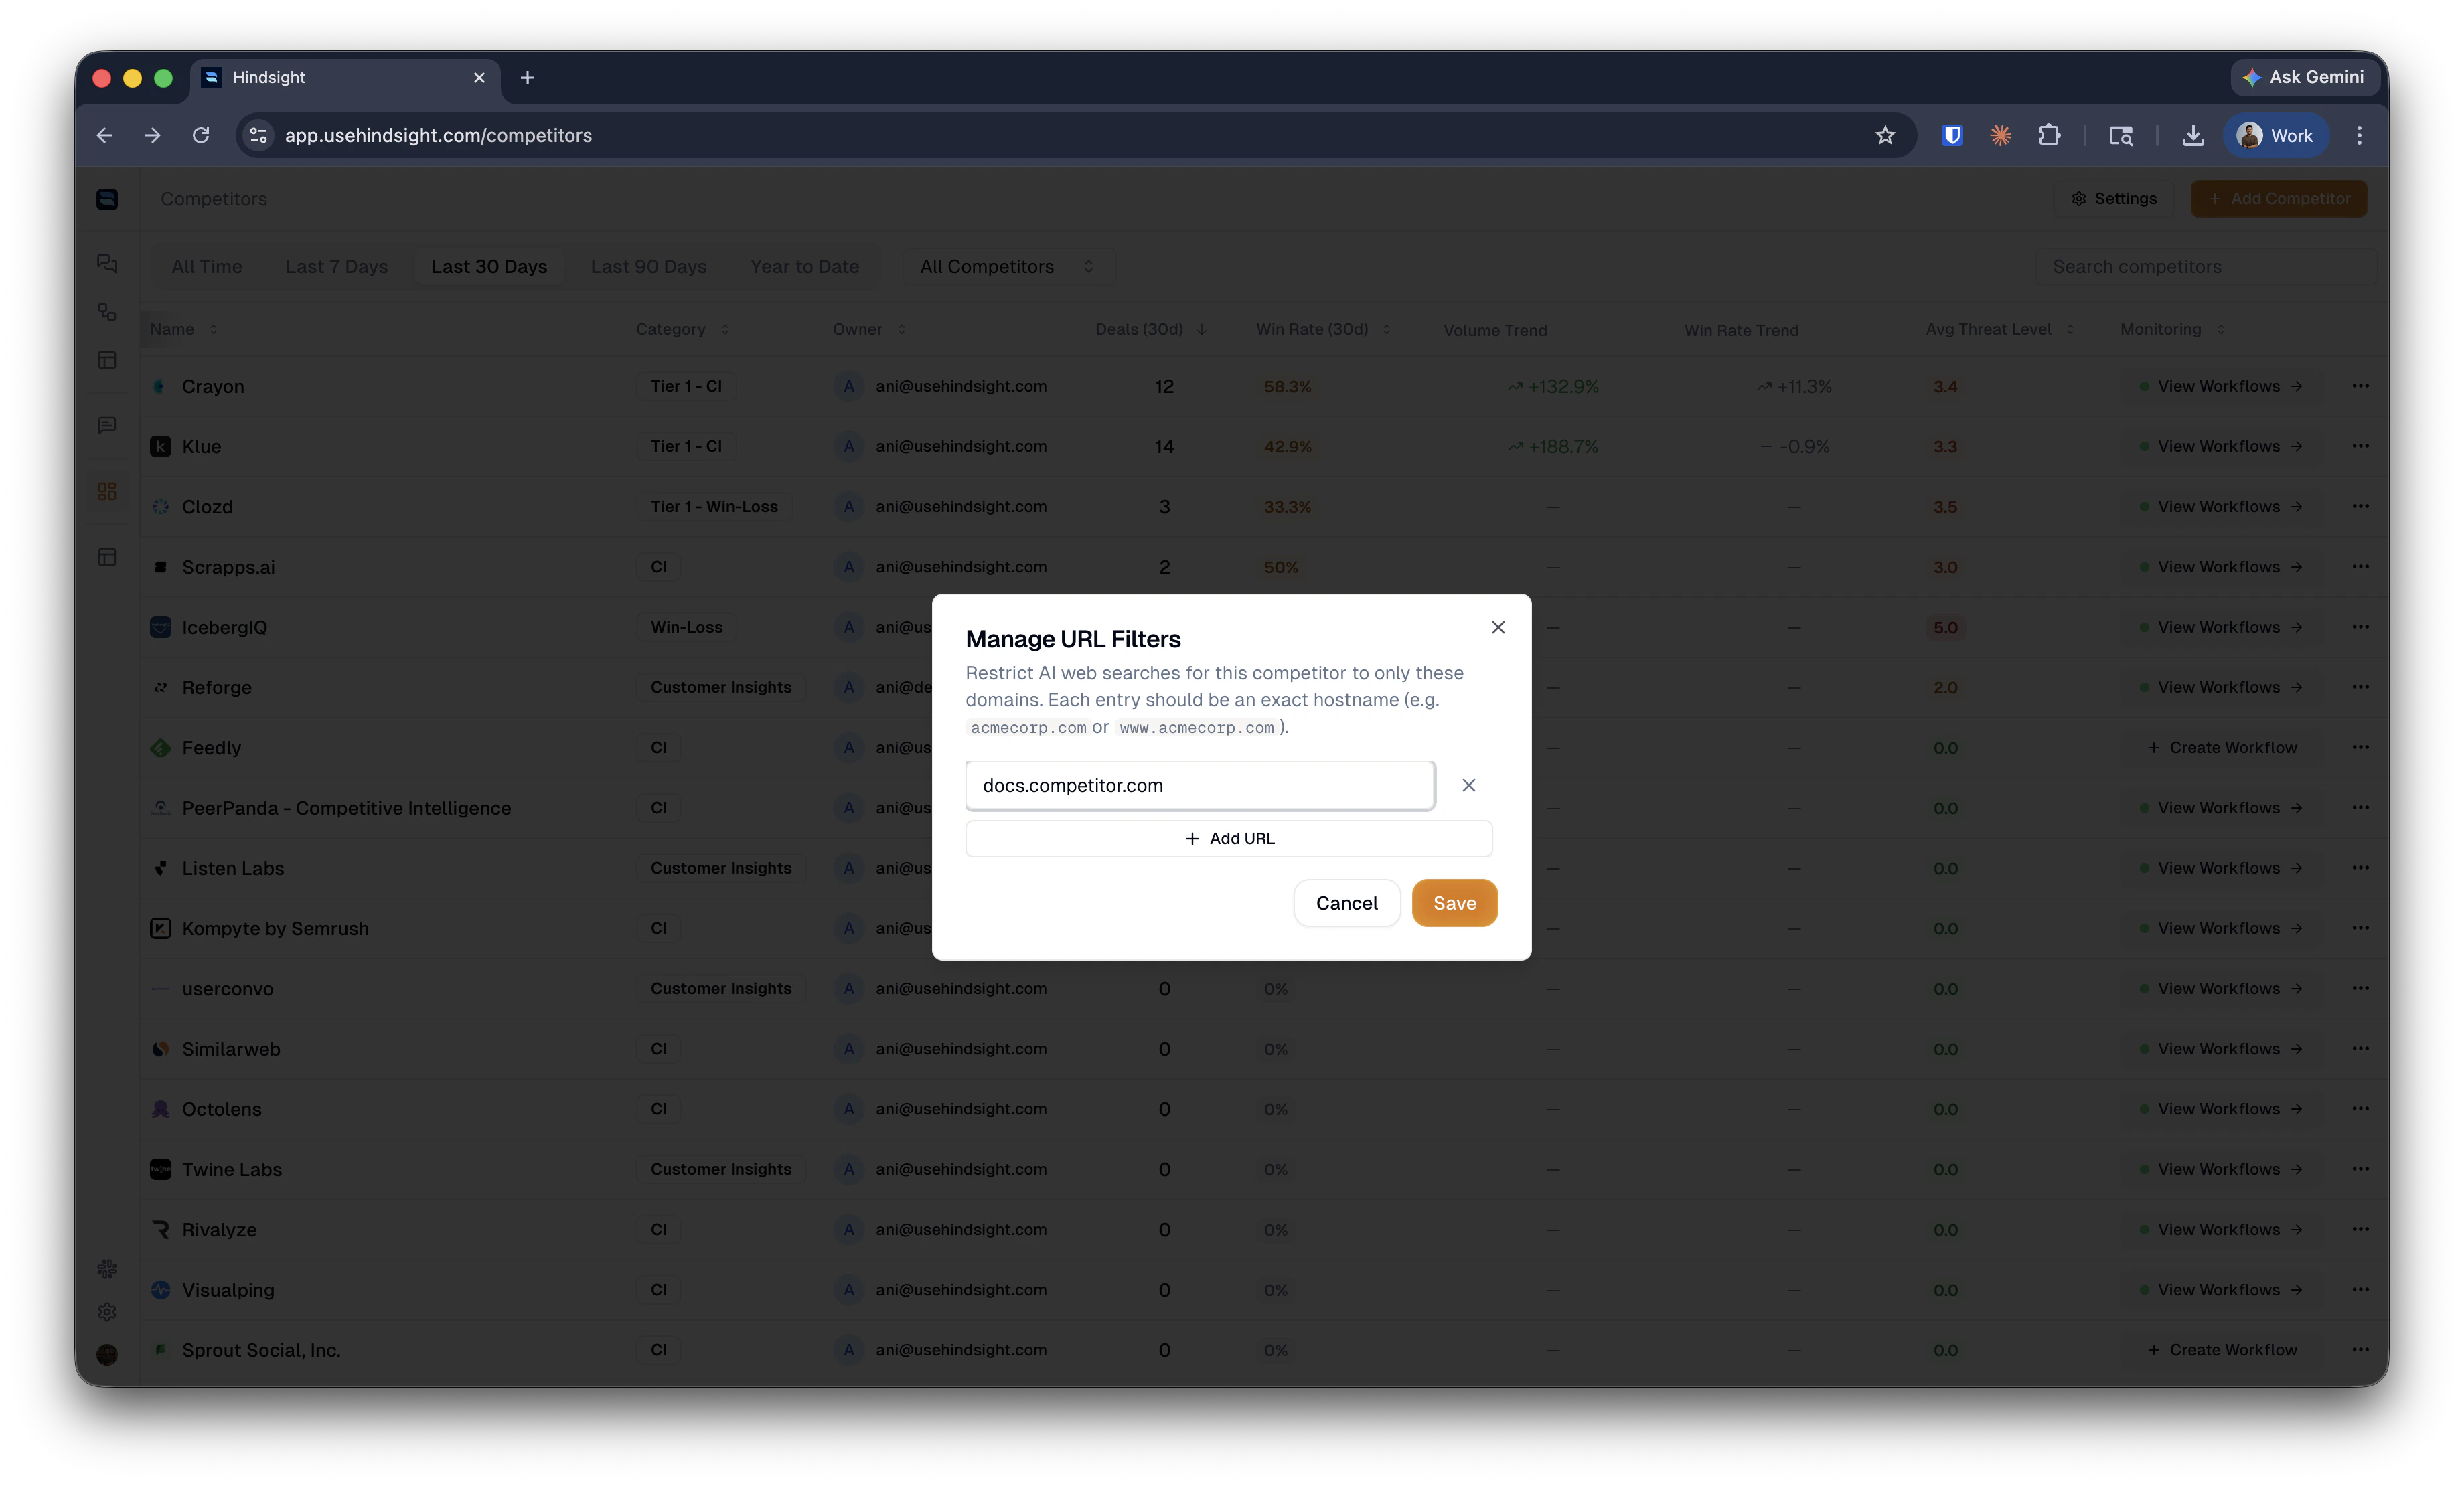Screen dimensions: 2464x1486
Task: Toggle the Win Rate (30d) column sort
Action: pyautogui.click(x=1387, y=329)
